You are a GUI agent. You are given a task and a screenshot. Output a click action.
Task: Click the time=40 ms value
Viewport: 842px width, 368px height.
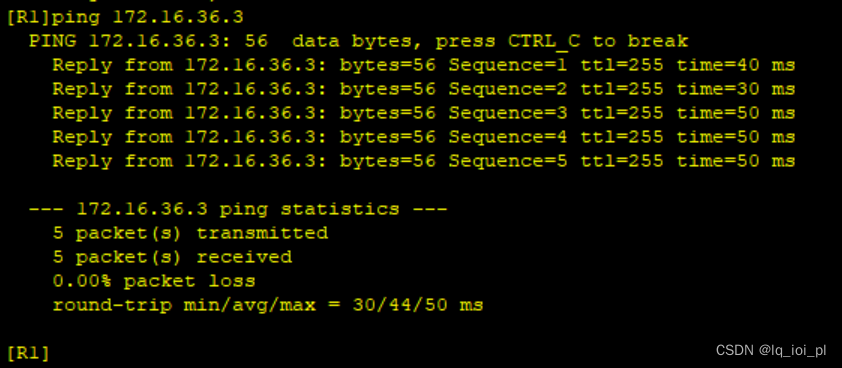pyautogui.click(x=736, y=66)
